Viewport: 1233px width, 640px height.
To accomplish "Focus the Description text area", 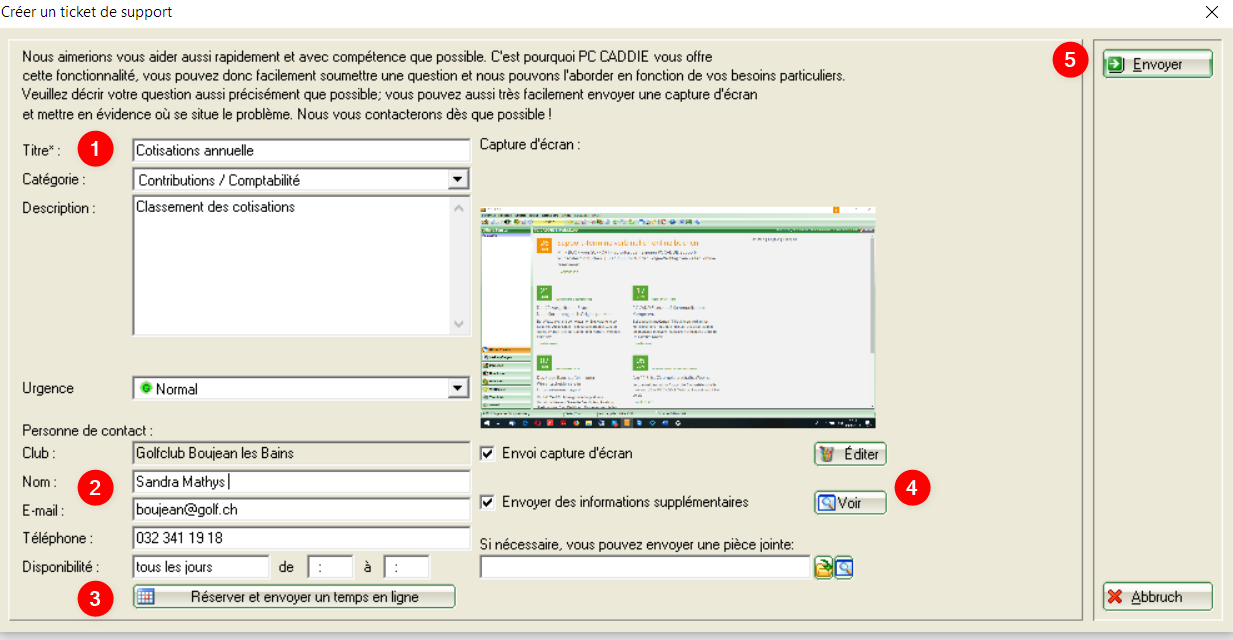I will (x=291, y=265).
